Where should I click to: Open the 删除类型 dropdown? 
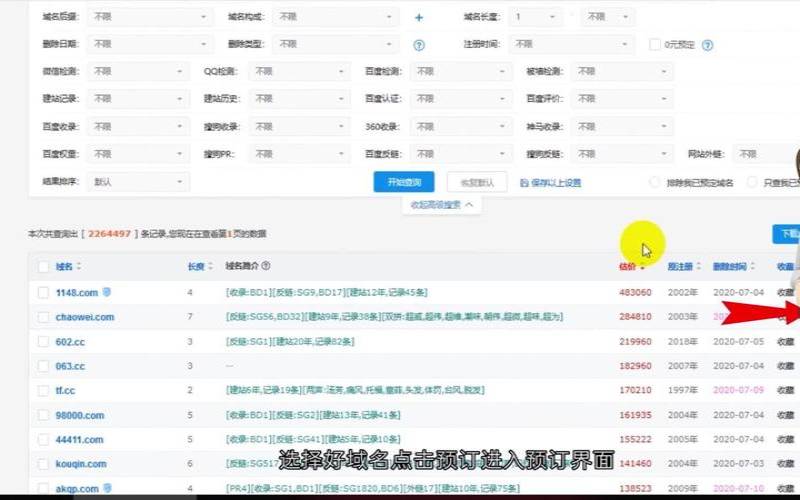(336, 44)
